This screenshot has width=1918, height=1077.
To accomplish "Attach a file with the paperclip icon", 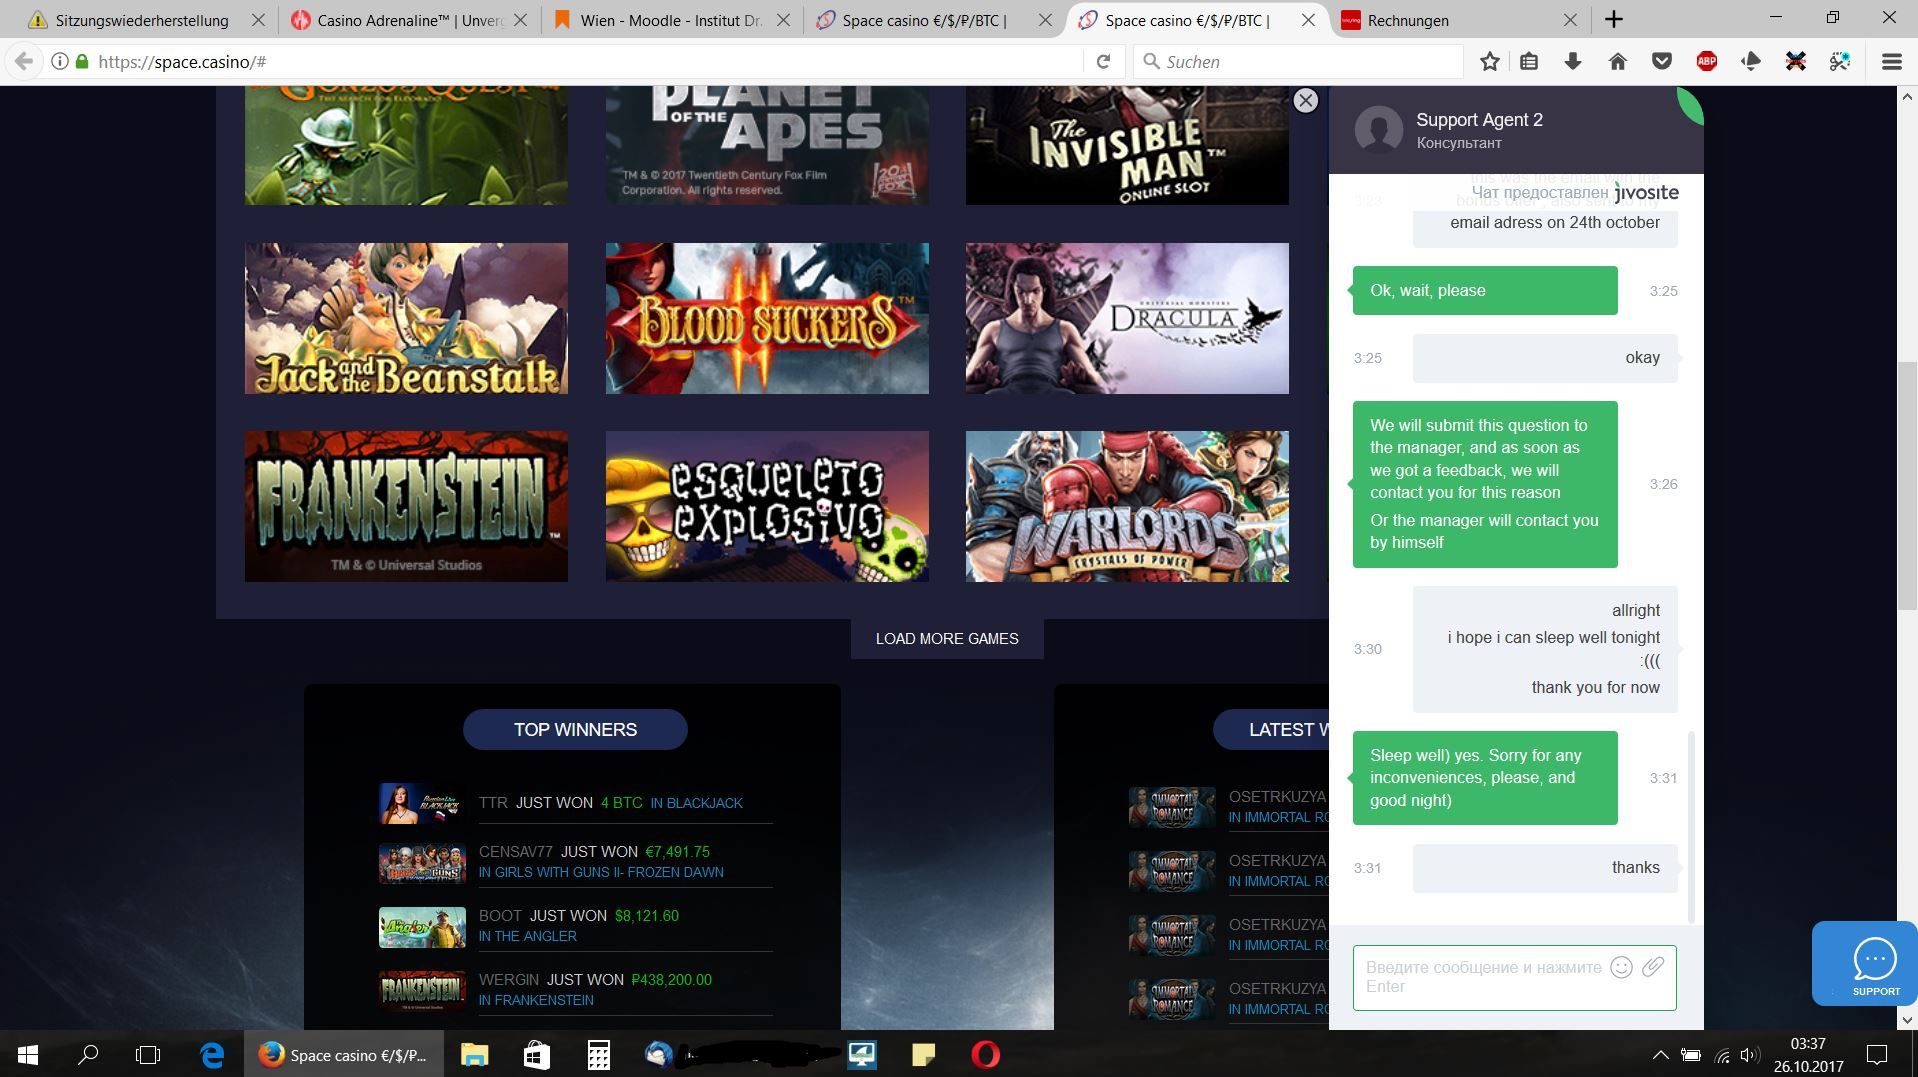I will pyautogui.click(x=1653, y=967).
